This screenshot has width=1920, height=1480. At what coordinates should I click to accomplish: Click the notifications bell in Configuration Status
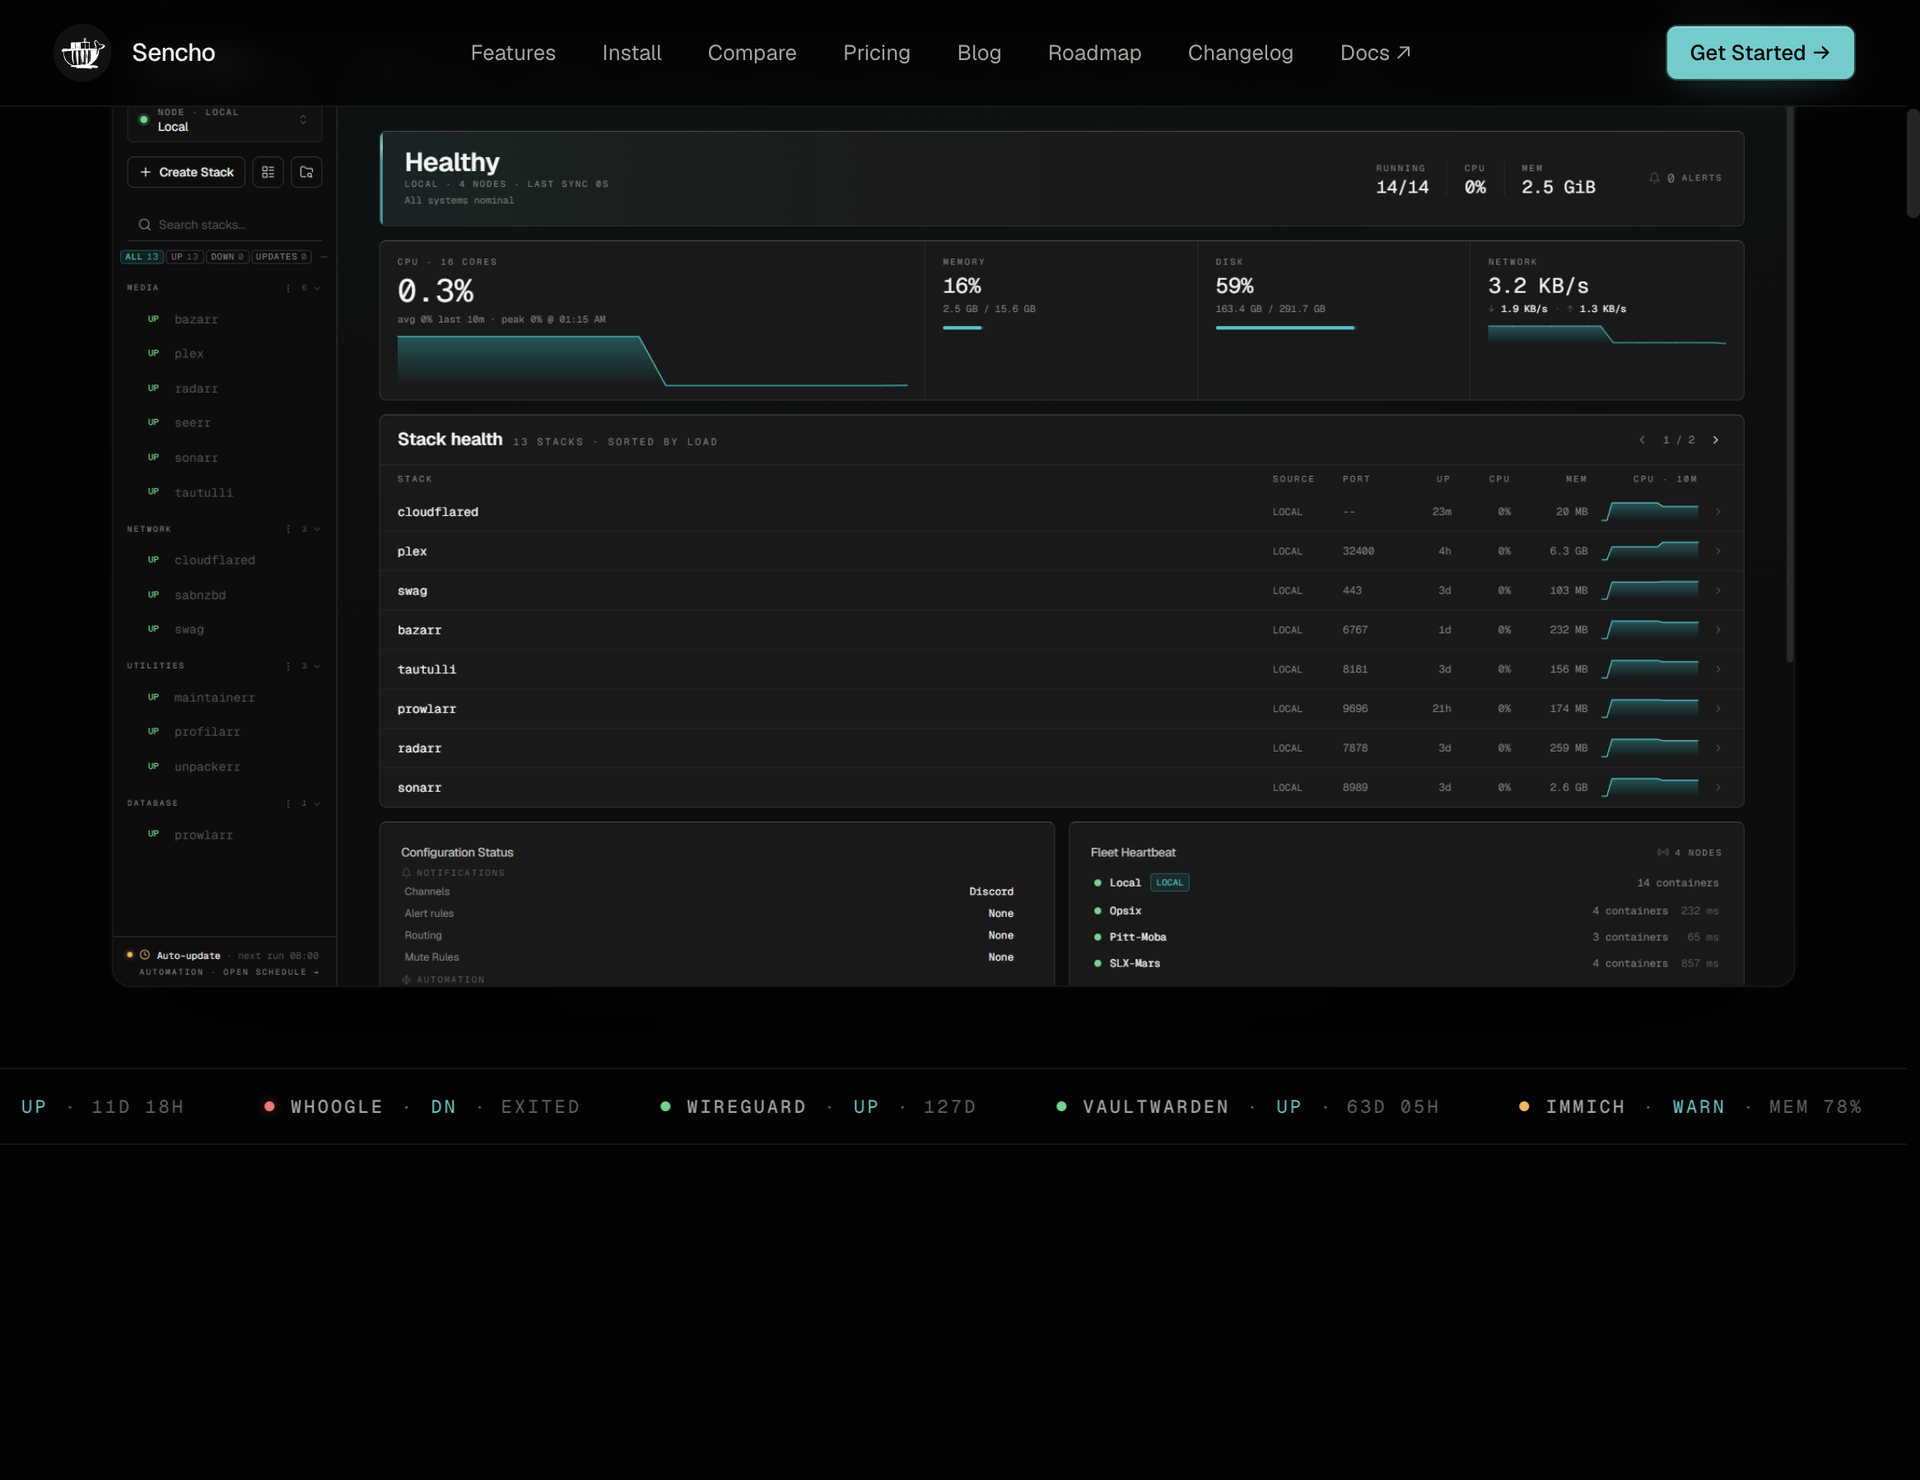pos(407,873)
